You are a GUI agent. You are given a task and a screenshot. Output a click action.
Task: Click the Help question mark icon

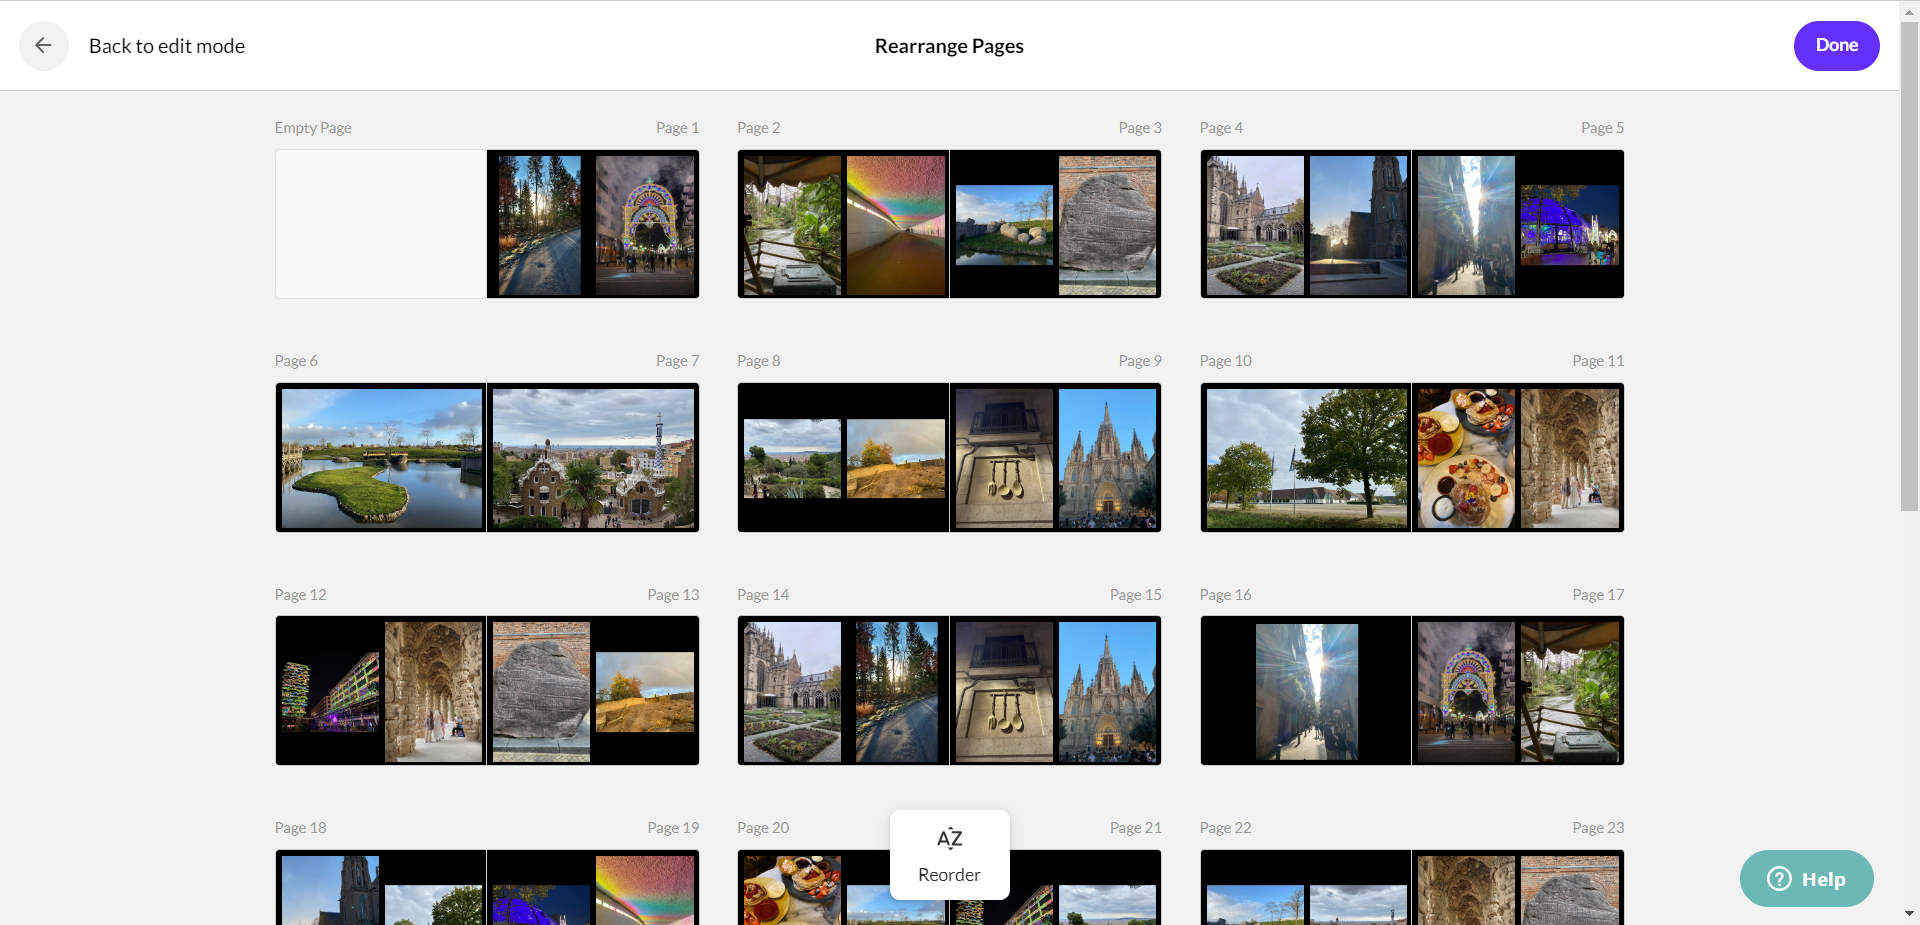1780,879
